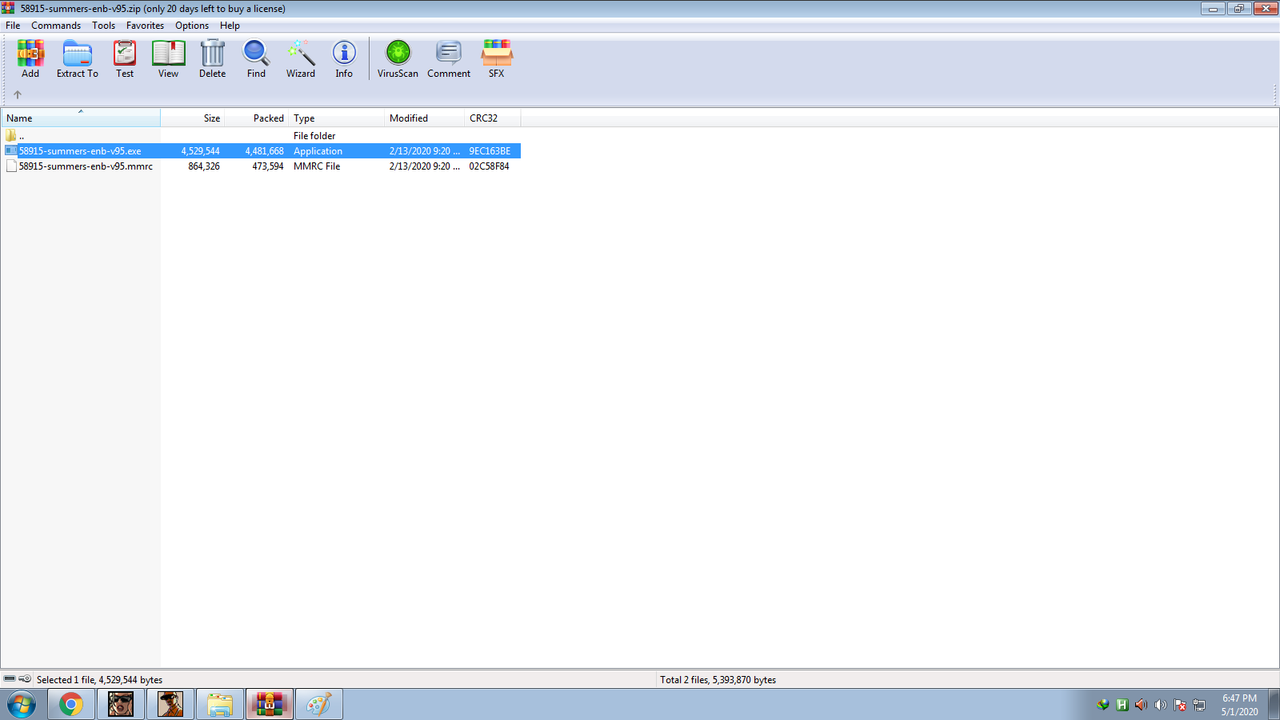1280x720 pixels.
Task: Open the Extract To tool
Action: click(x=77, y=59)
